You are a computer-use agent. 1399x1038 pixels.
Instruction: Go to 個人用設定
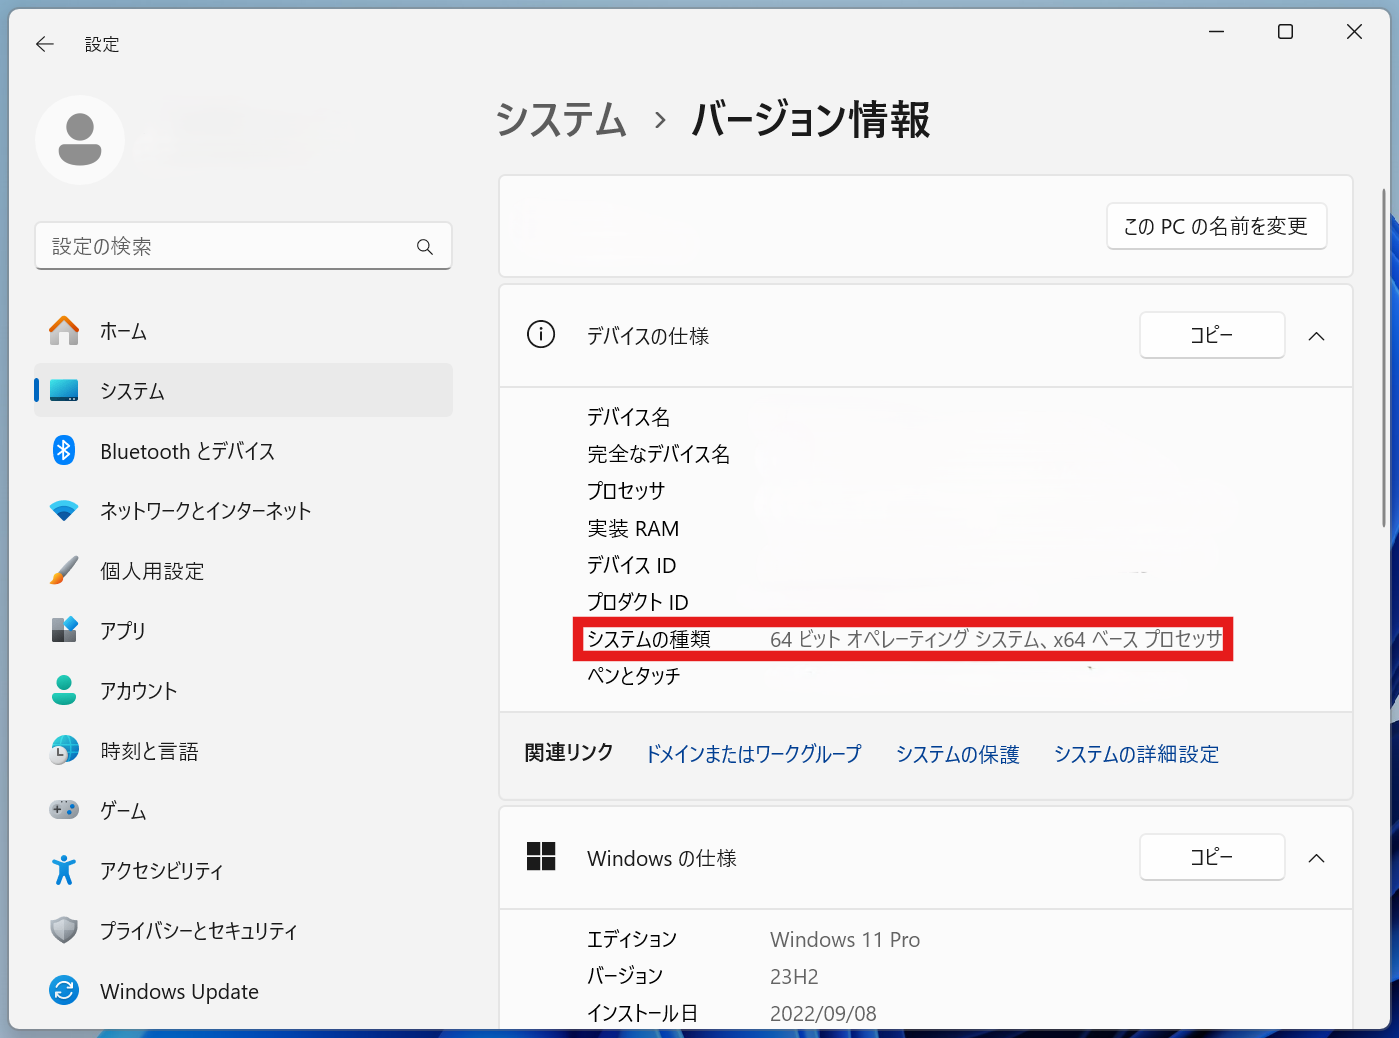click(x=244, y=571)
